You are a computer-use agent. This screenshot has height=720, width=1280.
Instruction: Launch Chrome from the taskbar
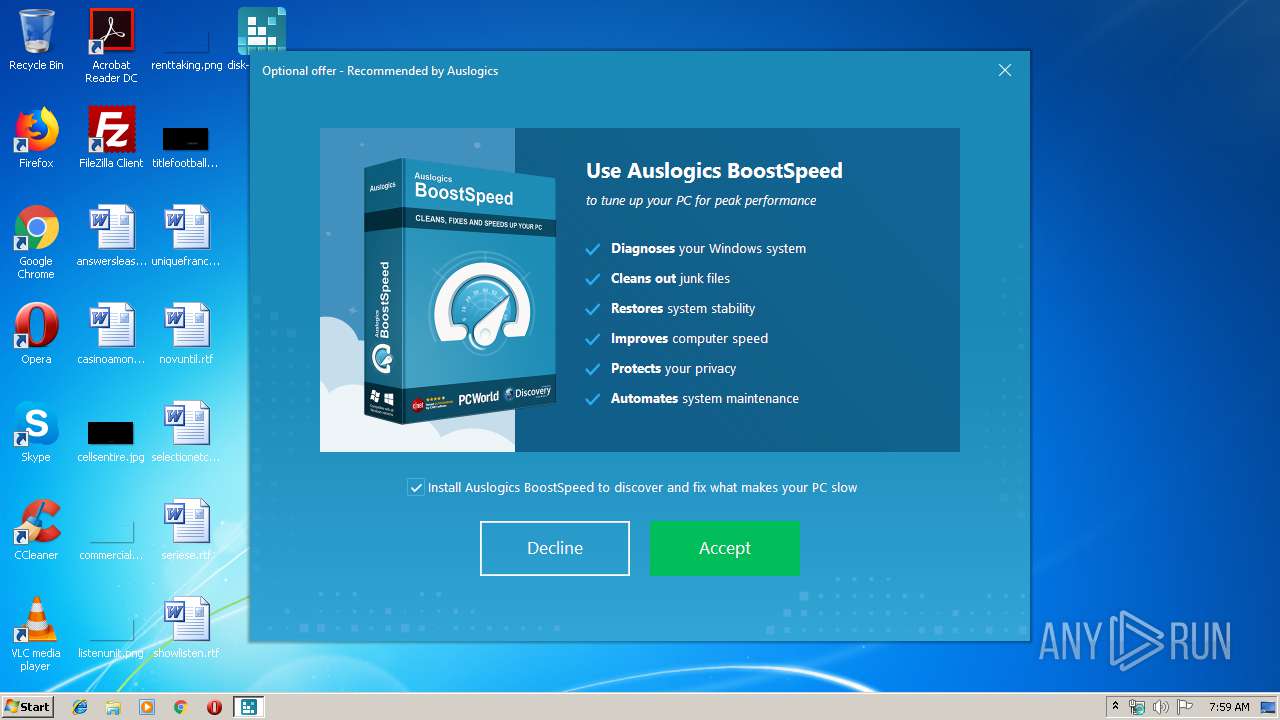pyautogui.click(x=180, y=707)
